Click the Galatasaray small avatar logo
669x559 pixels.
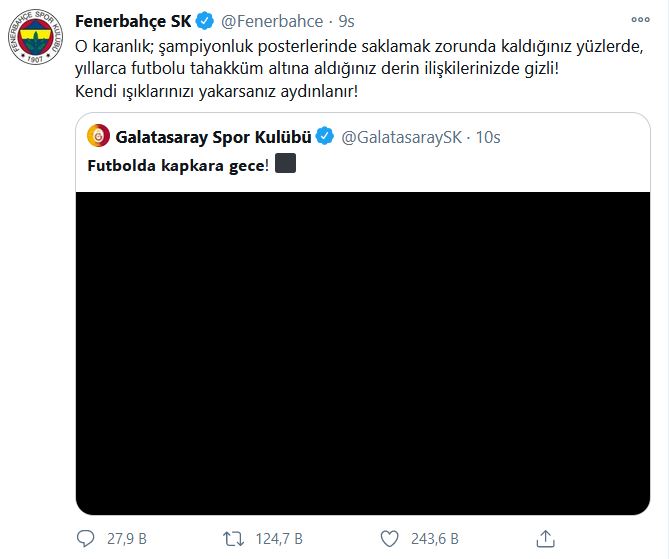(x=99, y=136)
